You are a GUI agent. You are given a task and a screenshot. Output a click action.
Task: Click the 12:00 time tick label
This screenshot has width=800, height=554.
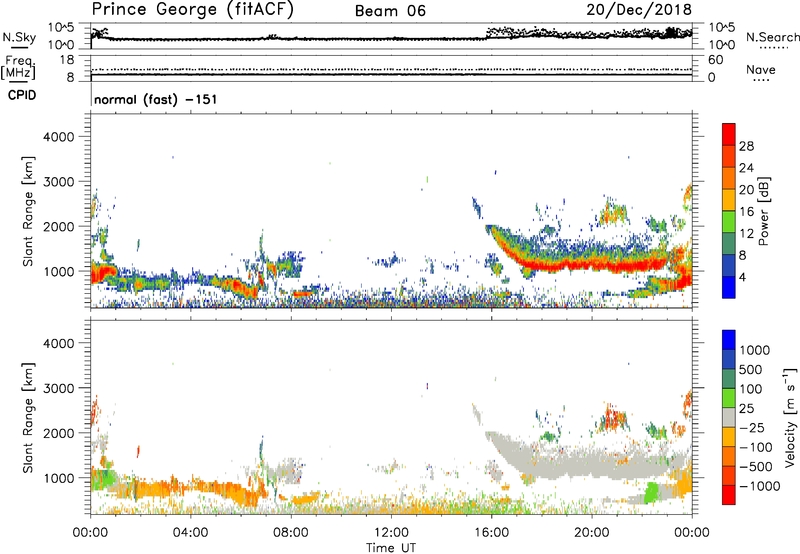pos(391,533)
